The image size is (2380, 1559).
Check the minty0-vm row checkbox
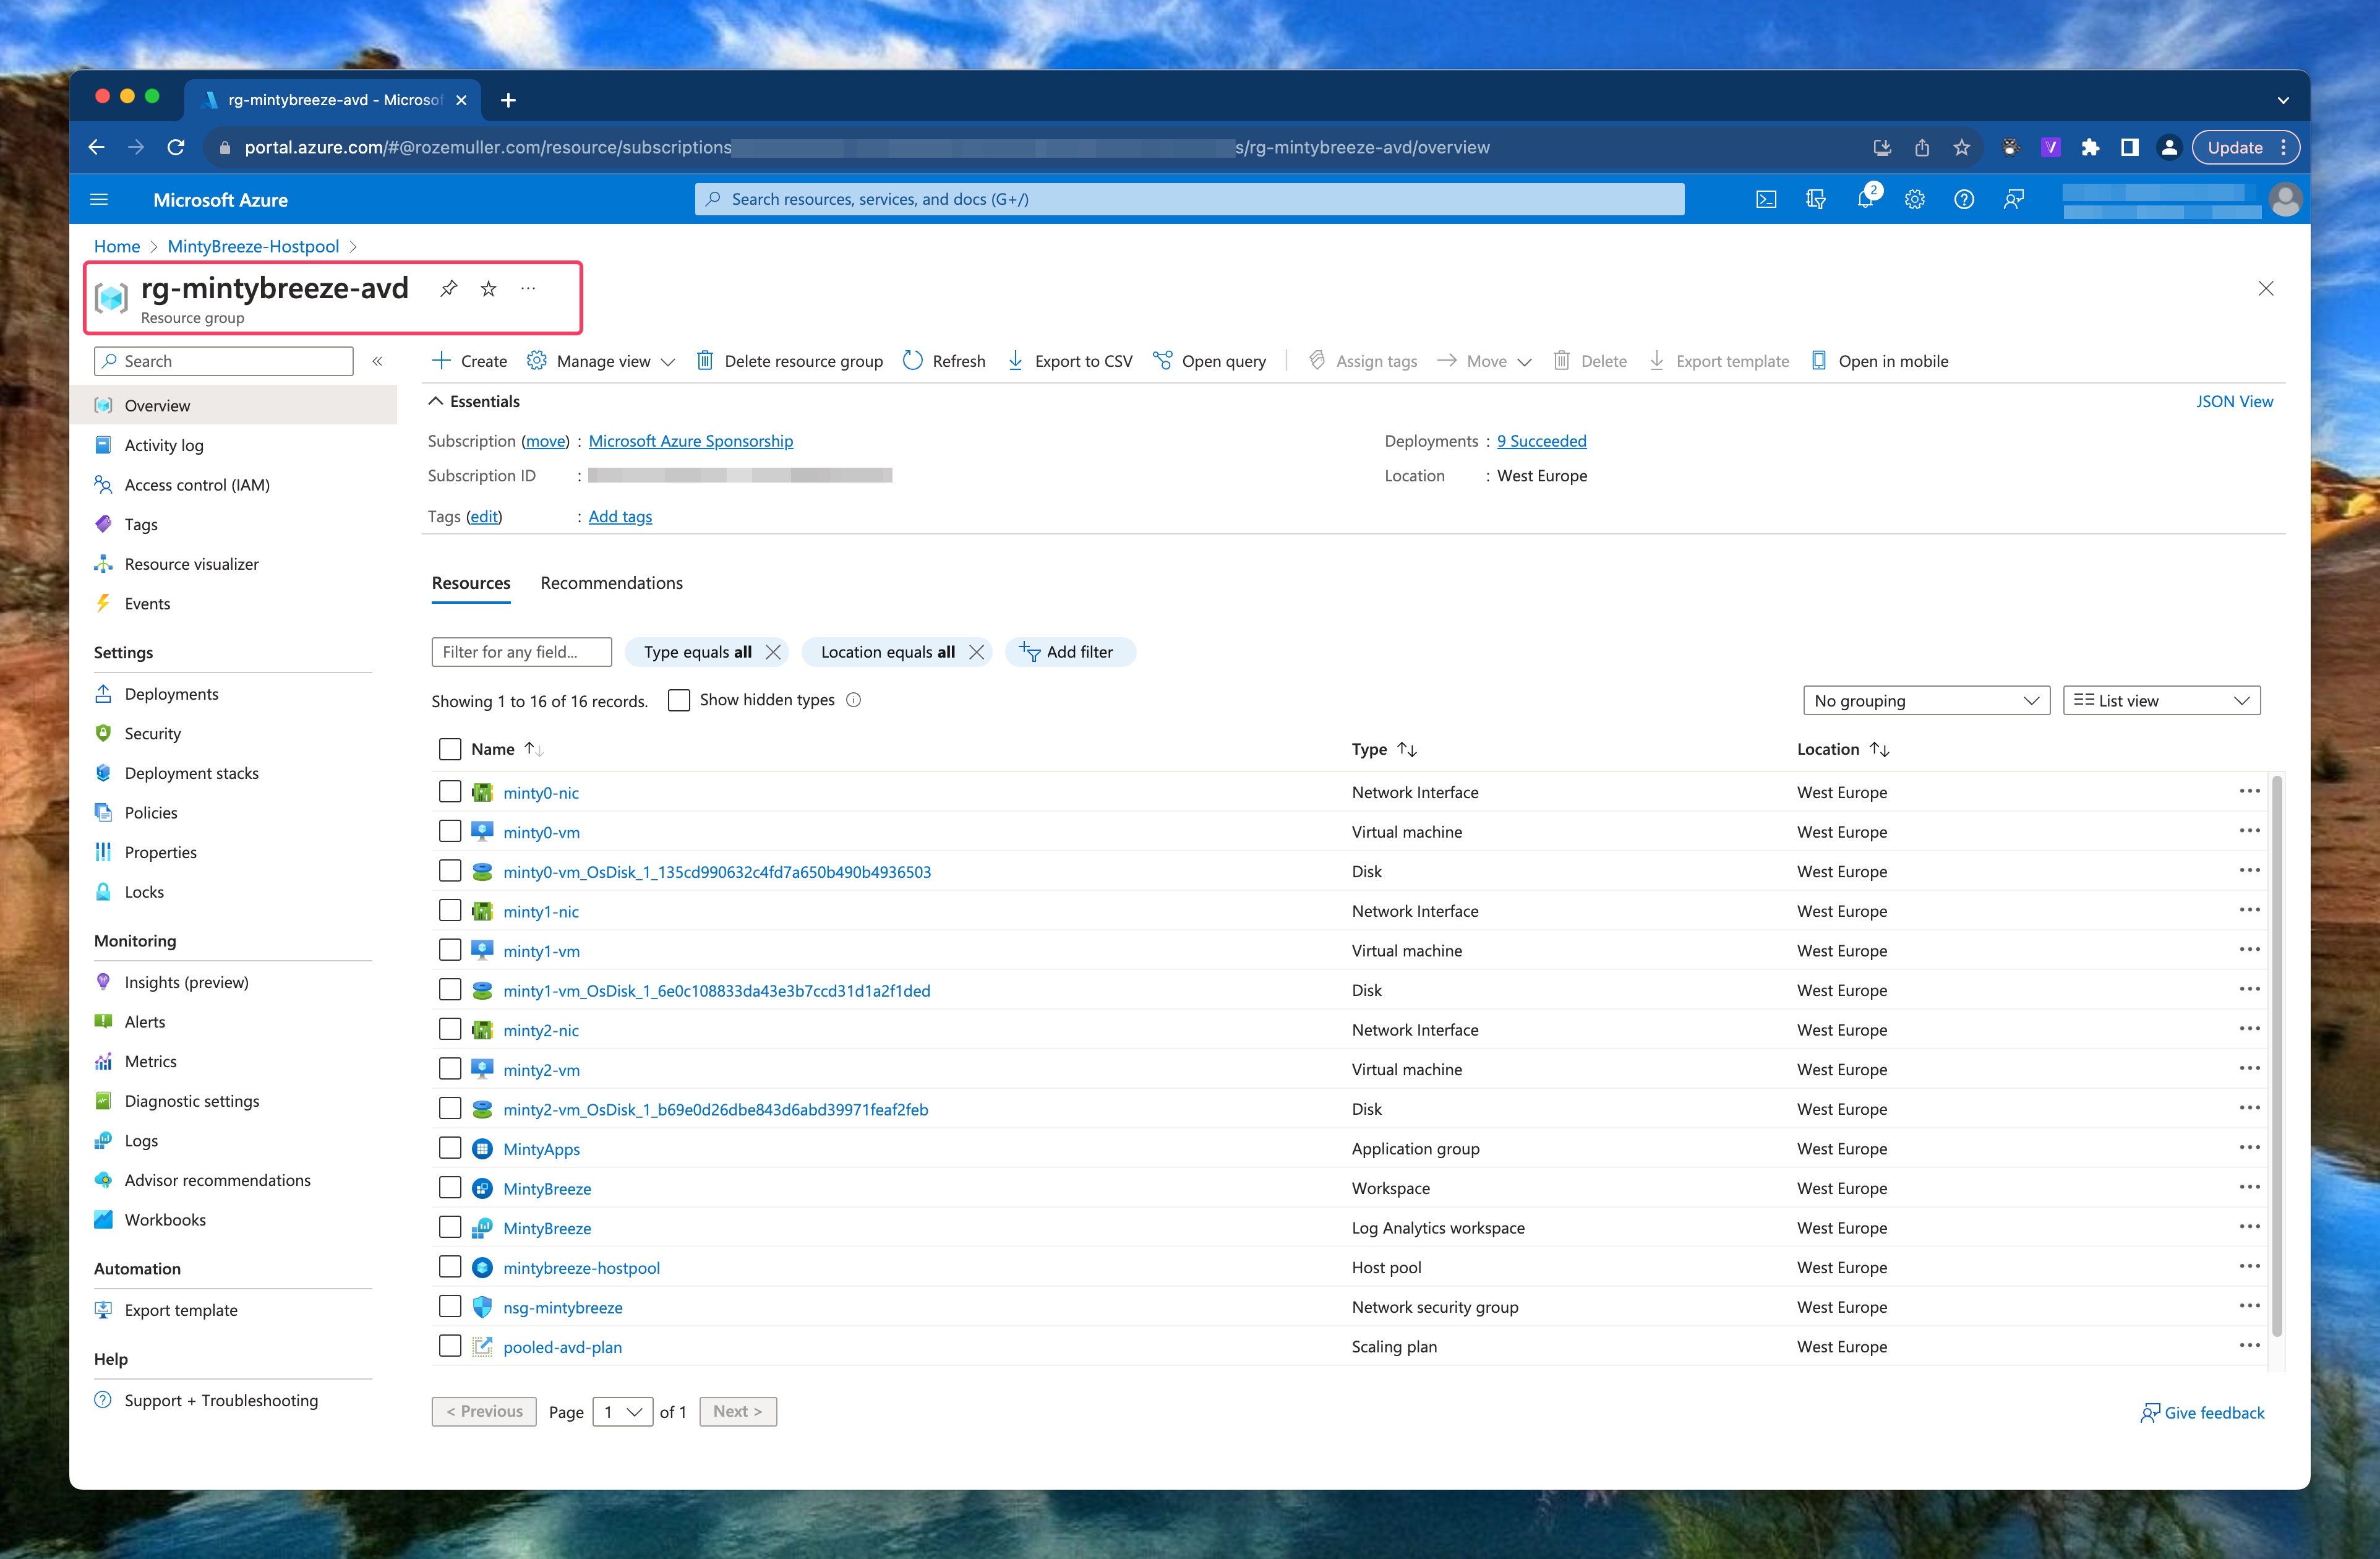click(x=450, y=830)
